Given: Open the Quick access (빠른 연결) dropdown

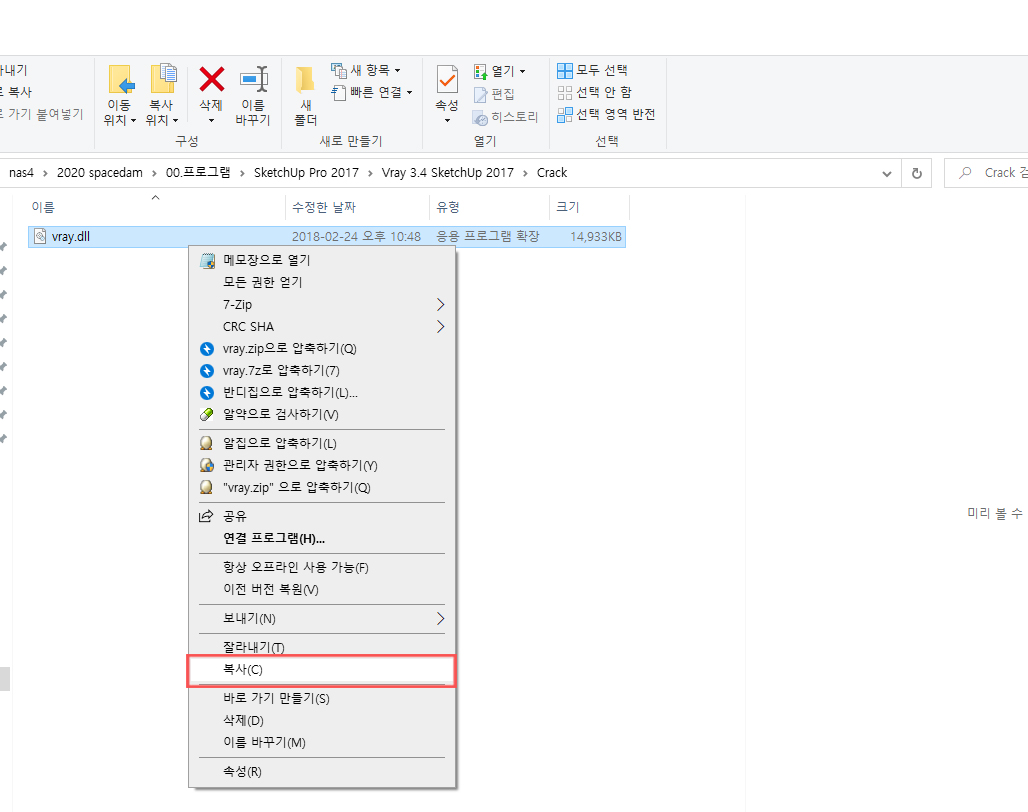Looking at the screenshot, I should (x=372, y=92).
